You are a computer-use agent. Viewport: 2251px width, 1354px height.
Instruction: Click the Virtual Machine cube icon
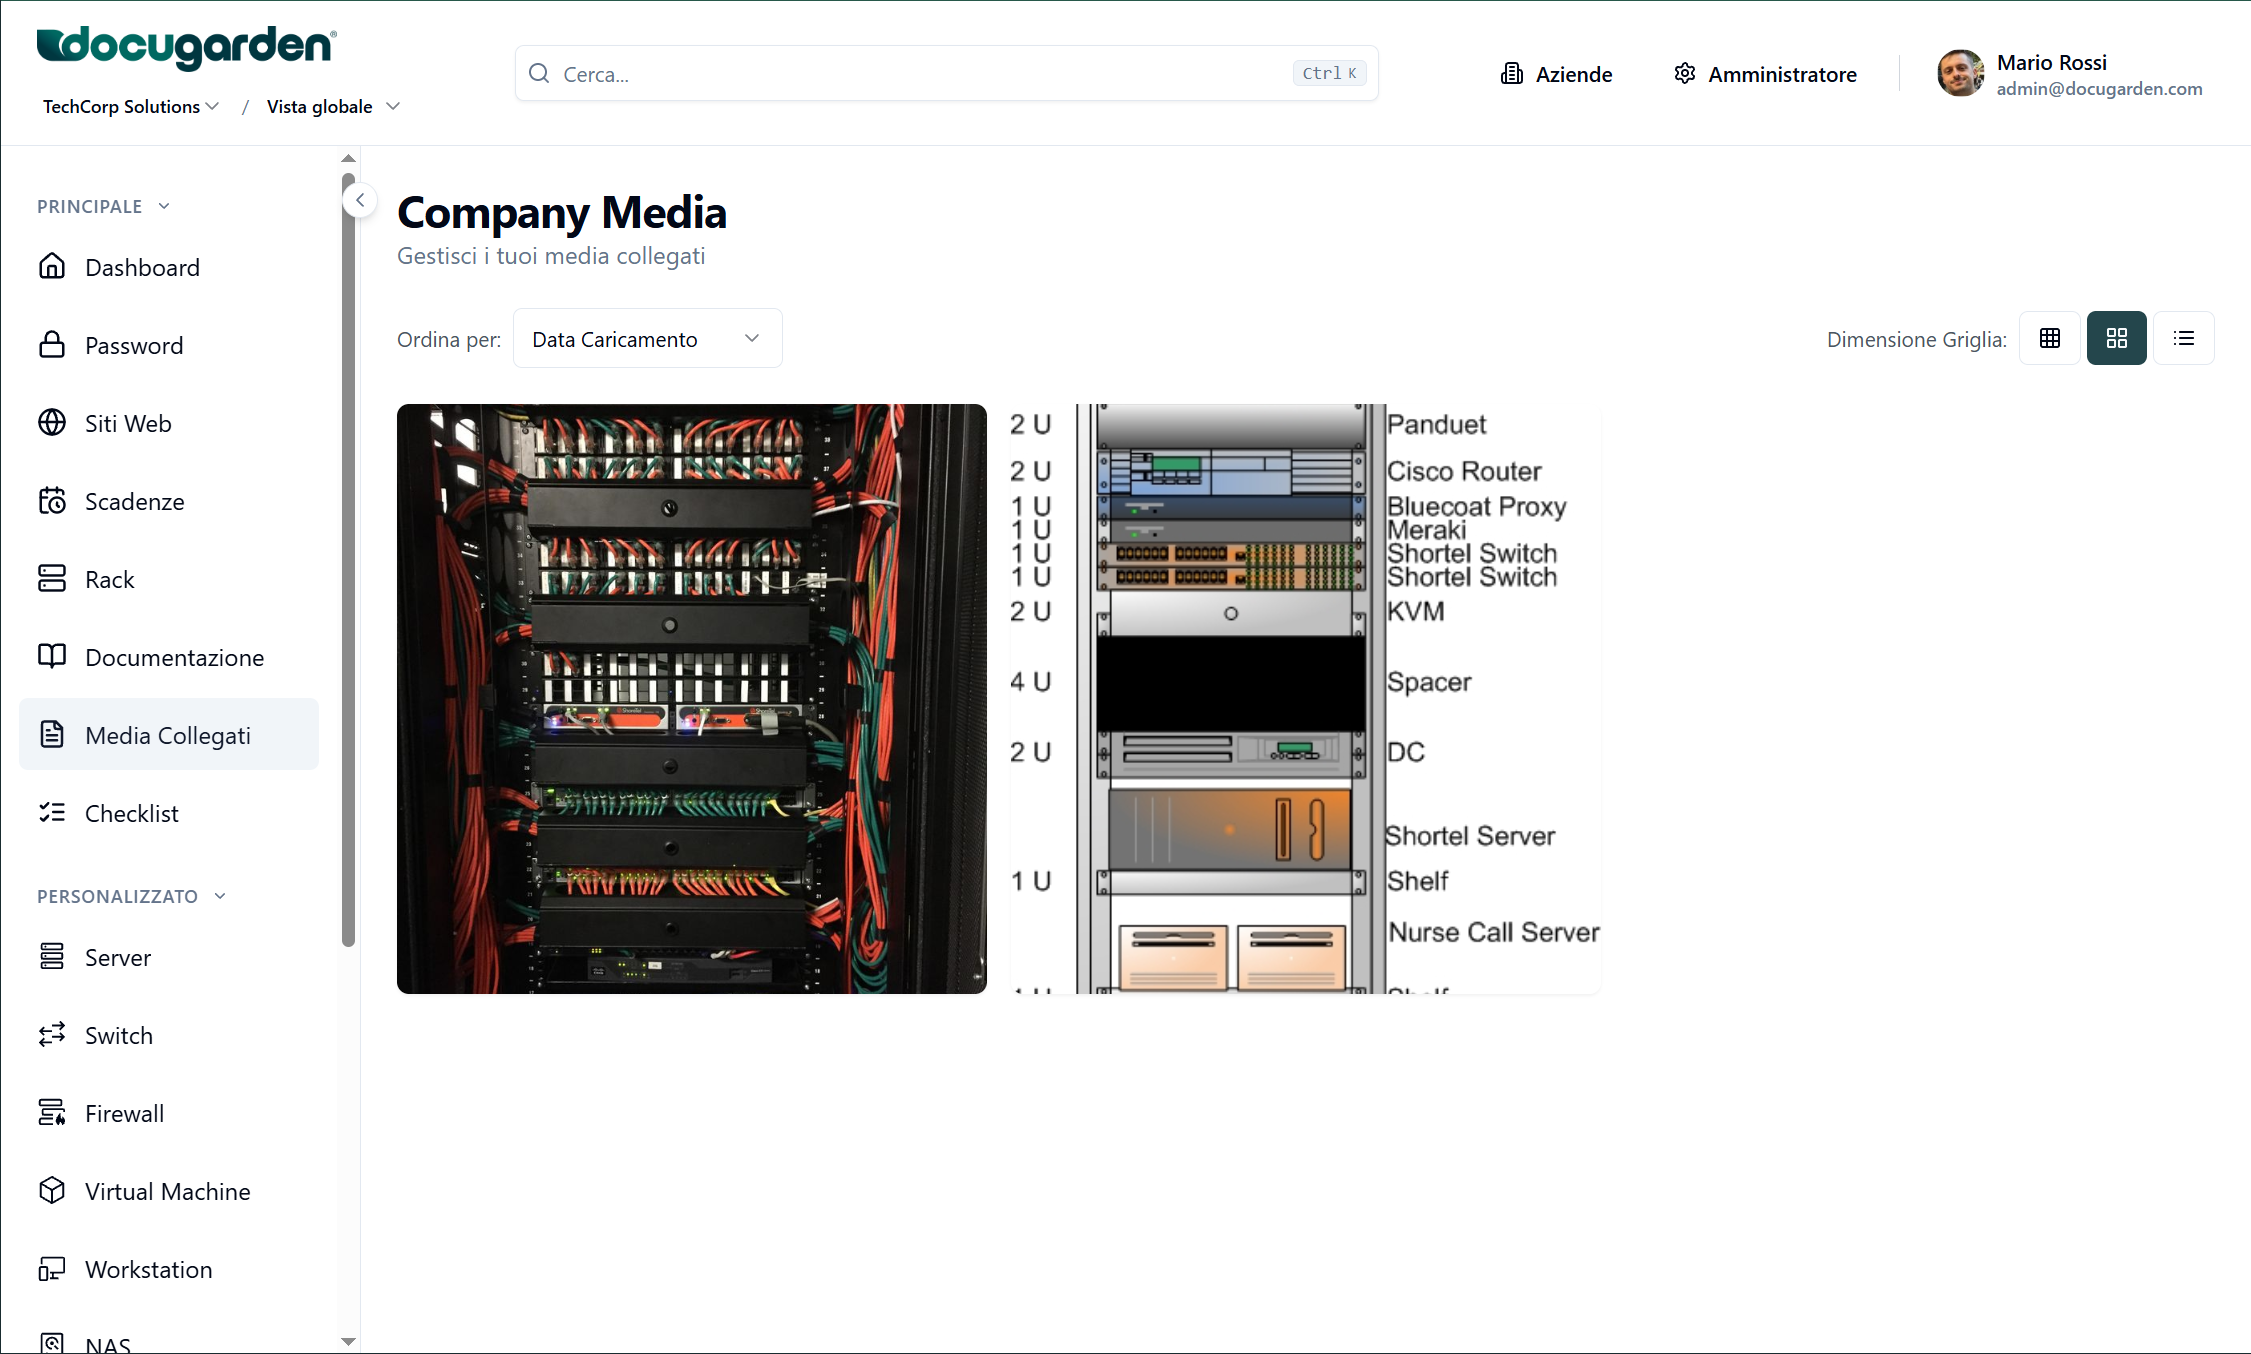(52, 1191)
